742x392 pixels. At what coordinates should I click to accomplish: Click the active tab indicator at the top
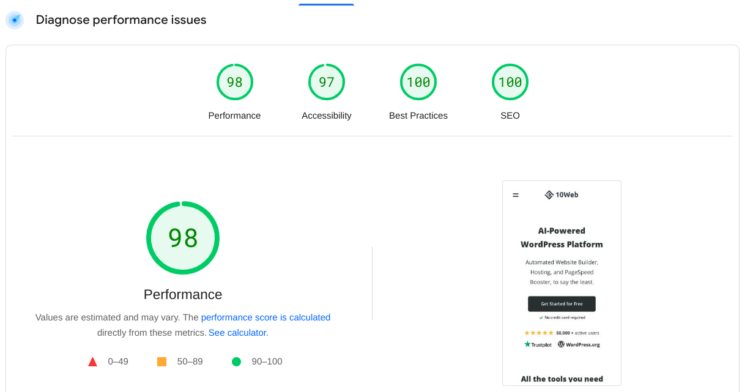(326, 4)
